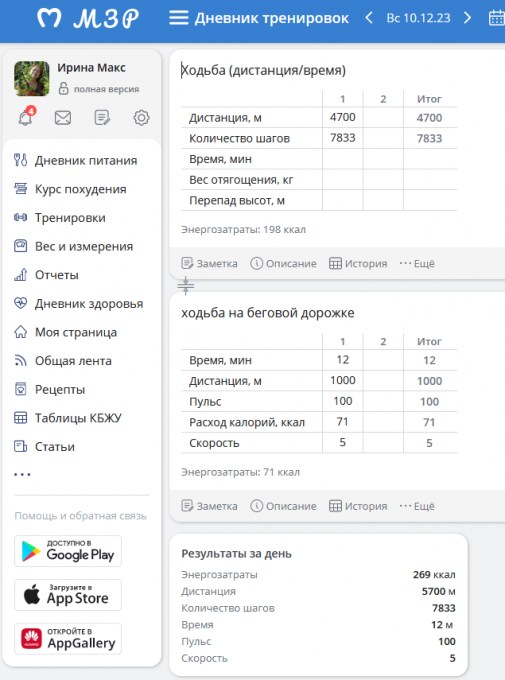This screenshot has width=505, height=680.
Task: Click Помощь и обратная связь link
Action: [x=81, y=516]
